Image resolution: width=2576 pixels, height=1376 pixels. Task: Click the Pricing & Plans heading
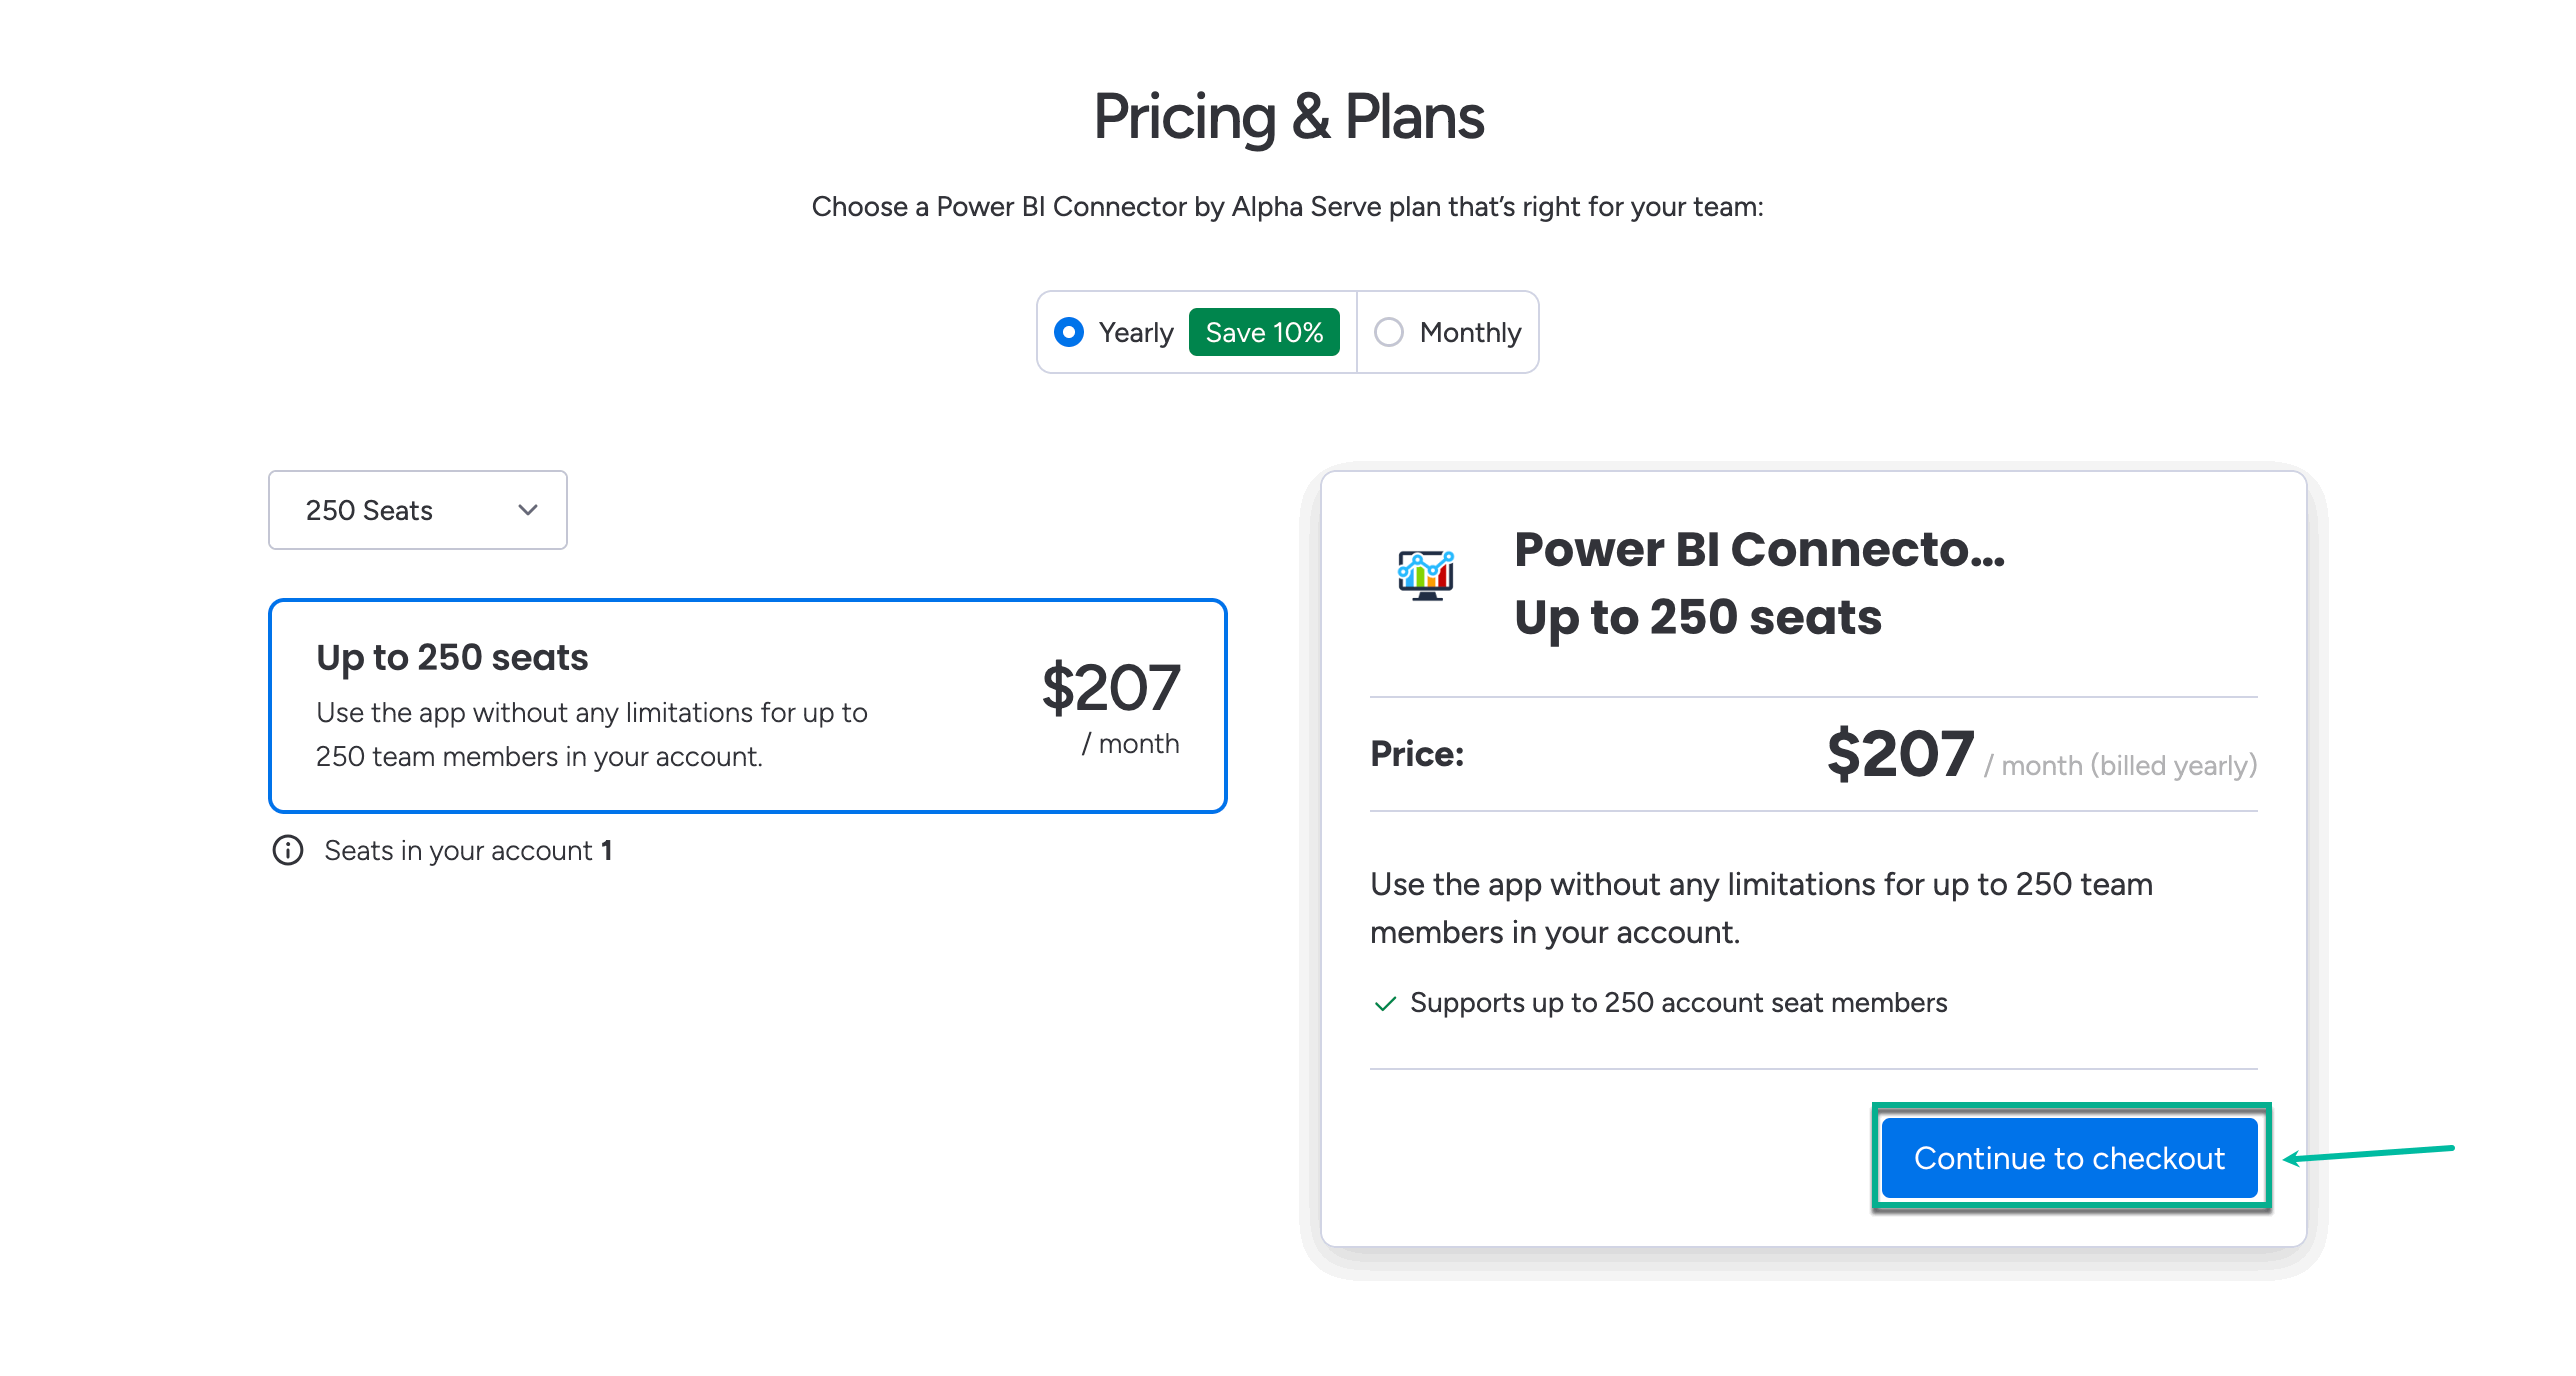coord(1288,117)
